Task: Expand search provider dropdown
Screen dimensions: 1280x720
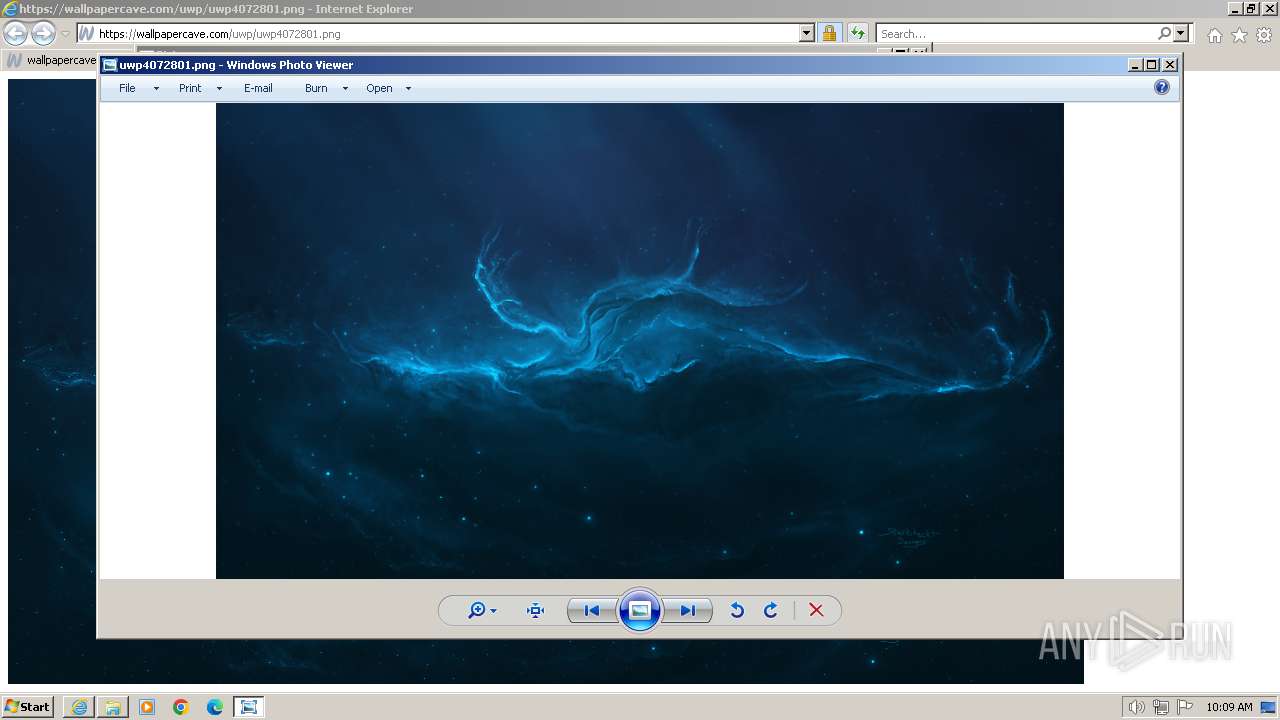Action: point(1181,33)
